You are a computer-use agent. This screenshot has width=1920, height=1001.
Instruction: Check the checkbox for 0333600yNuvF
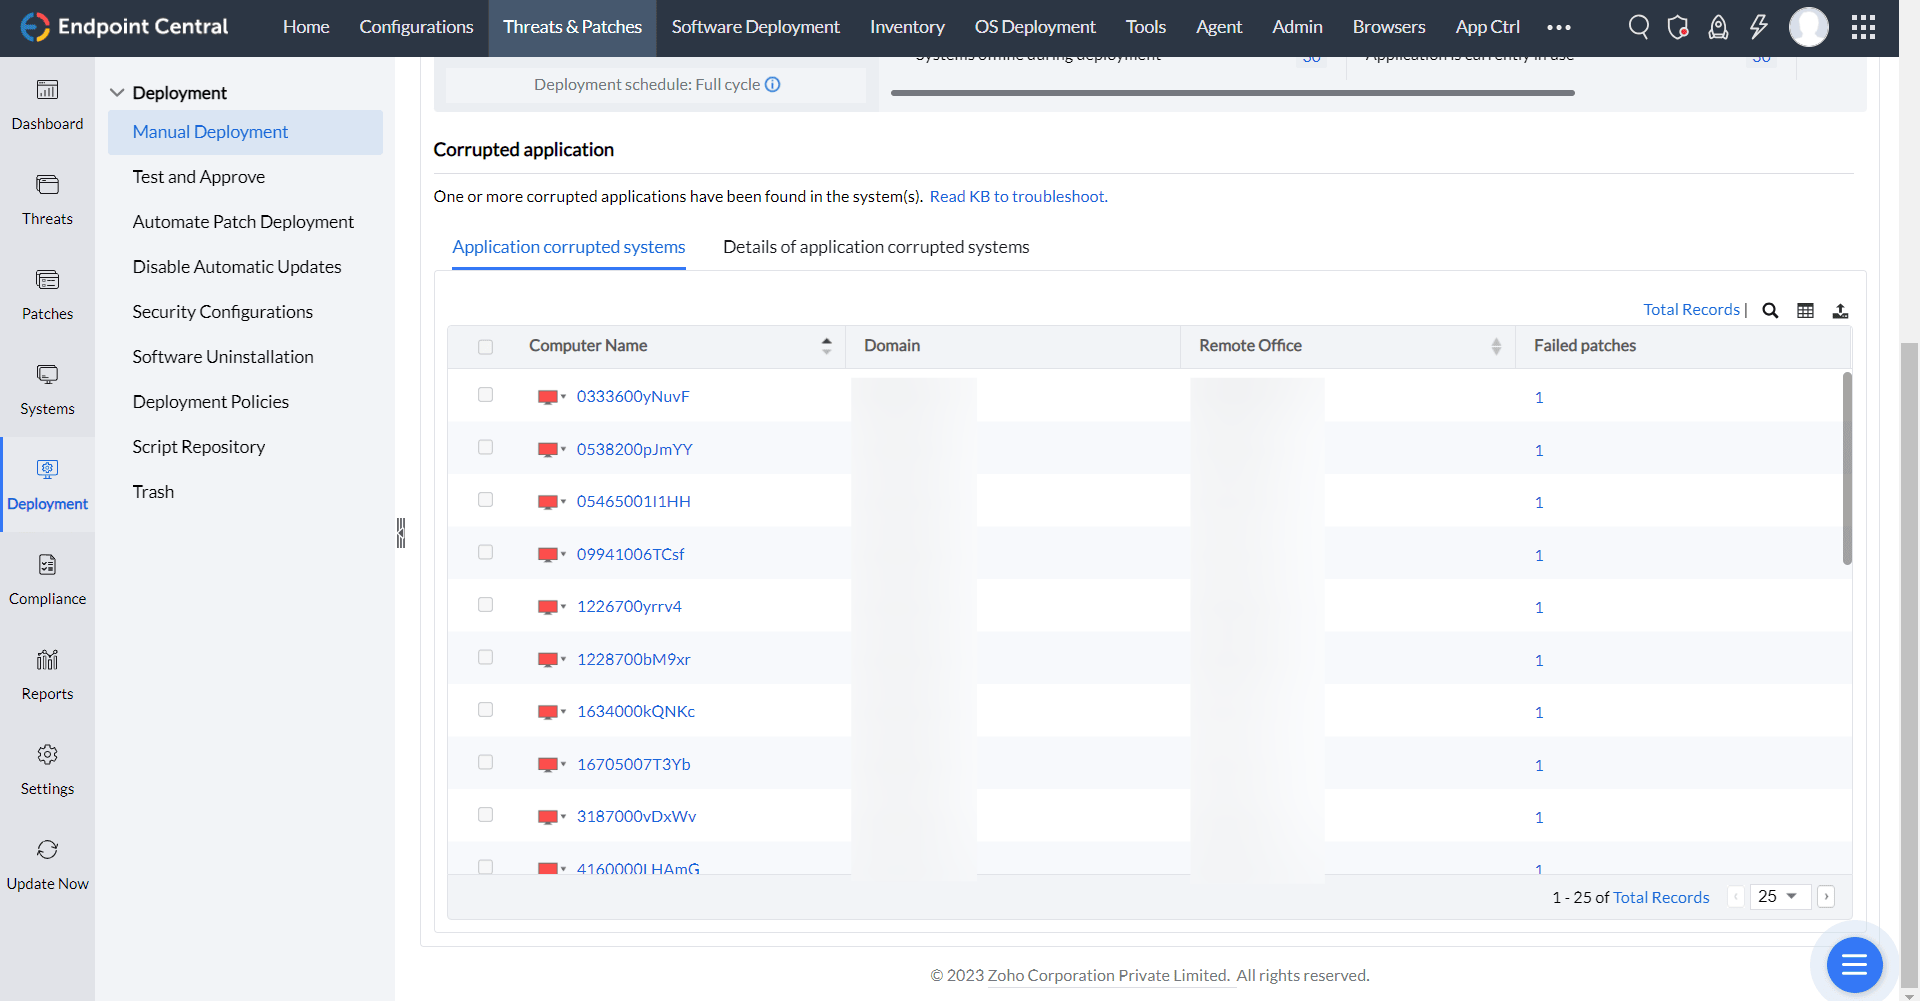486,394
